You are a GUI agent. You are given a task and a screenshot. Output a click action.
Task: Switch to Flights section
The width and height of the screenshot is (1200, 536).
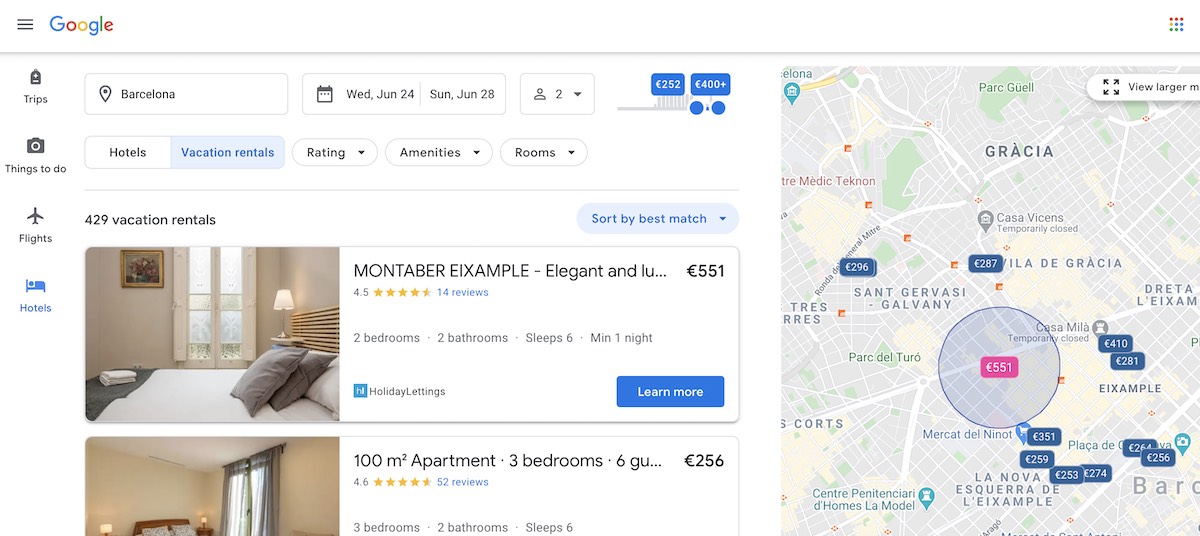tap(35, 226)
